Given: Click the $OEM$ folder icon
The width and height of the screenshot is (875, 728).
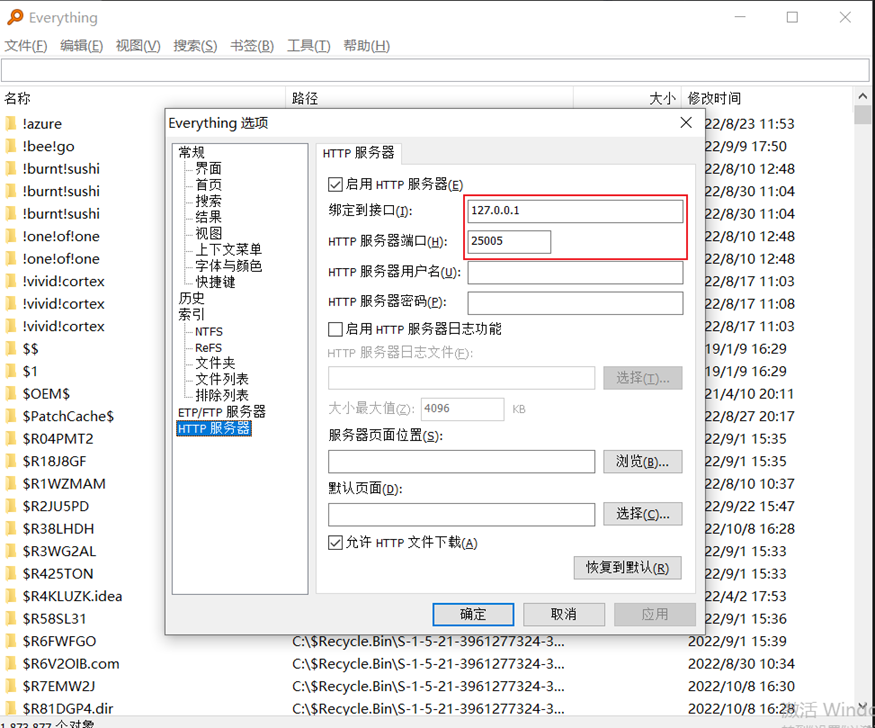Looking at the screenshot, I should [x=11, y=394].
